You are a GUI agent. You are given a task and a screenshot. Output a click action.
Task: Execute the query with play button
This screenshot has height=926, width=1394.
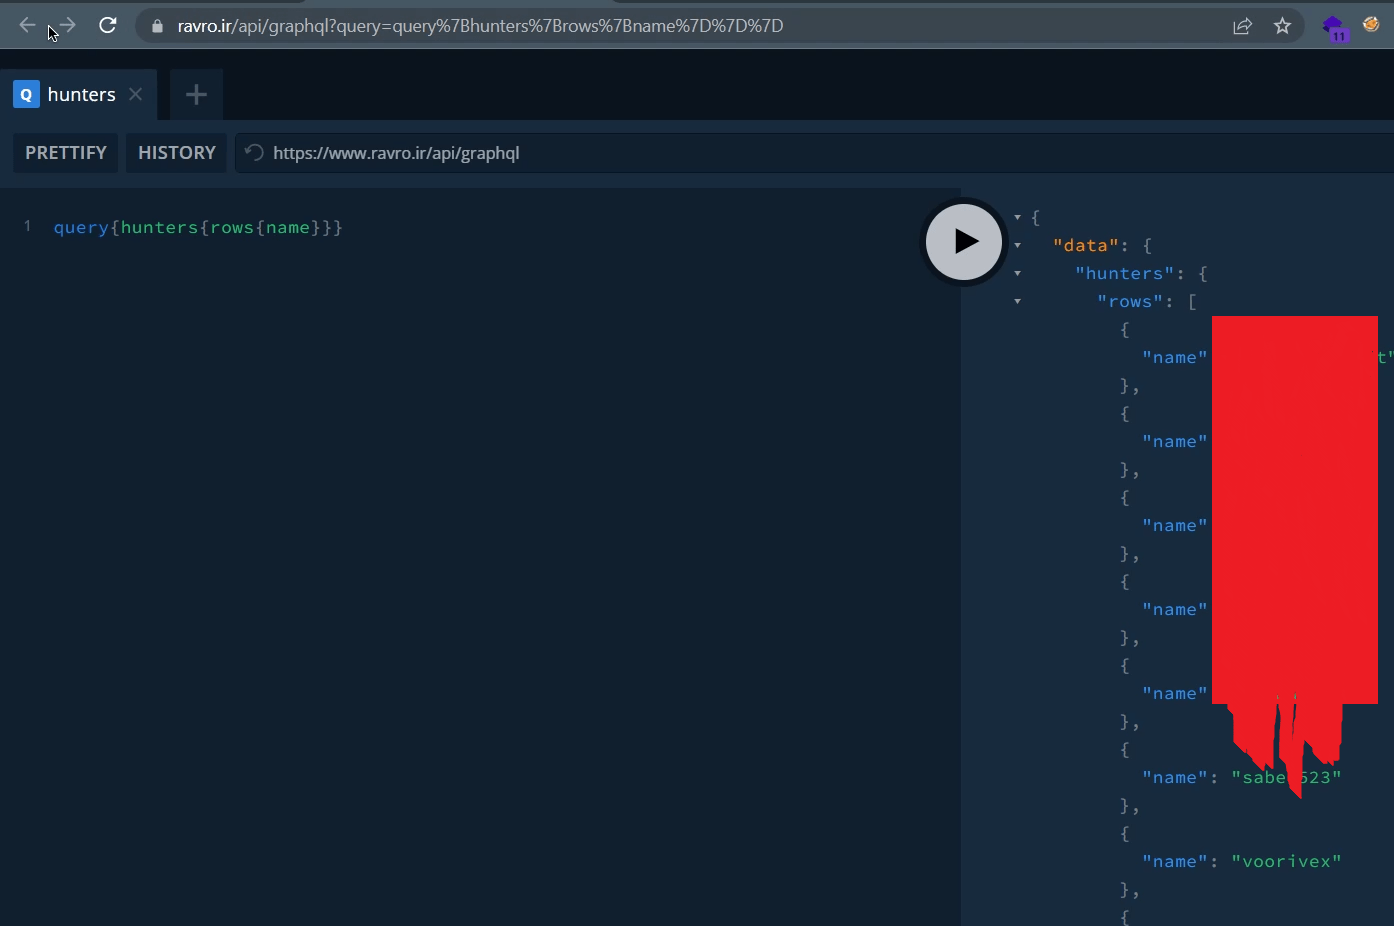[x=964, y=241]
